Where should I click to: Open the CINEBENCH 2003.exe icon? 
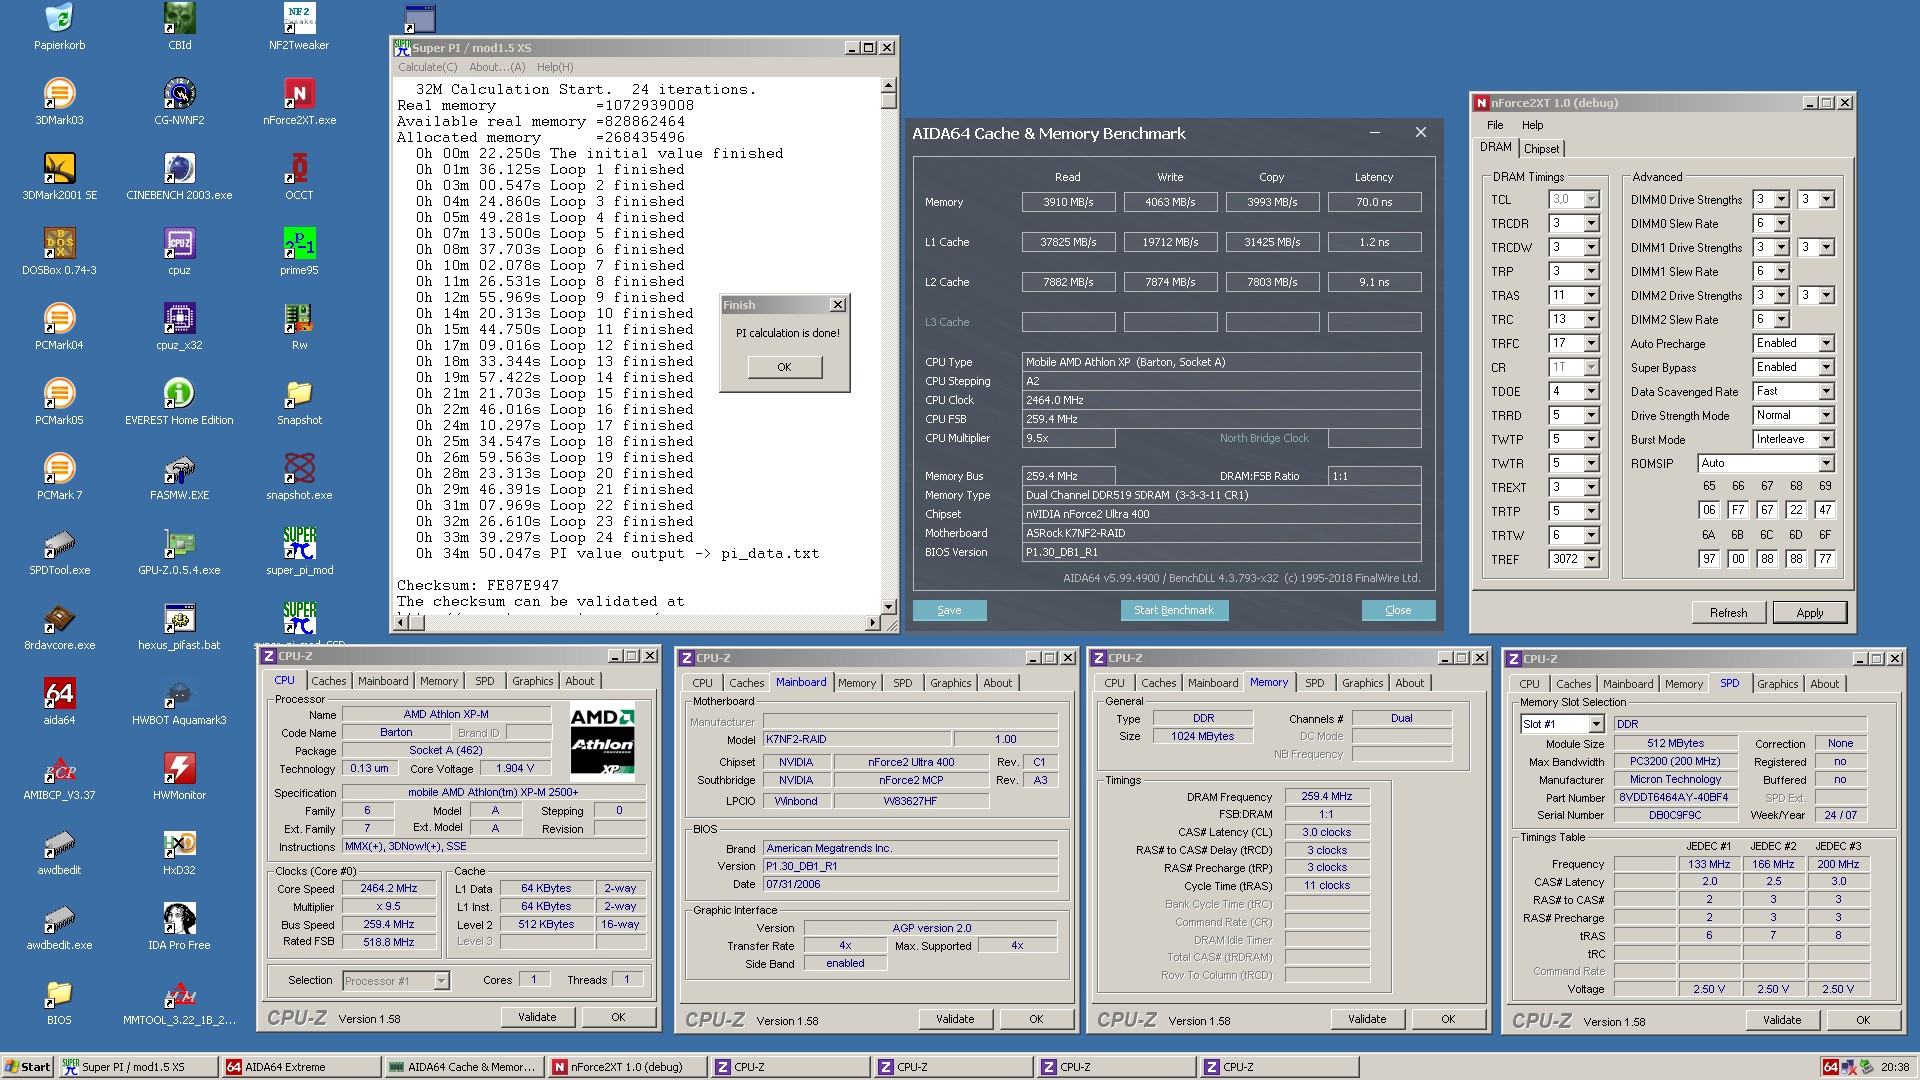(179, 170)
